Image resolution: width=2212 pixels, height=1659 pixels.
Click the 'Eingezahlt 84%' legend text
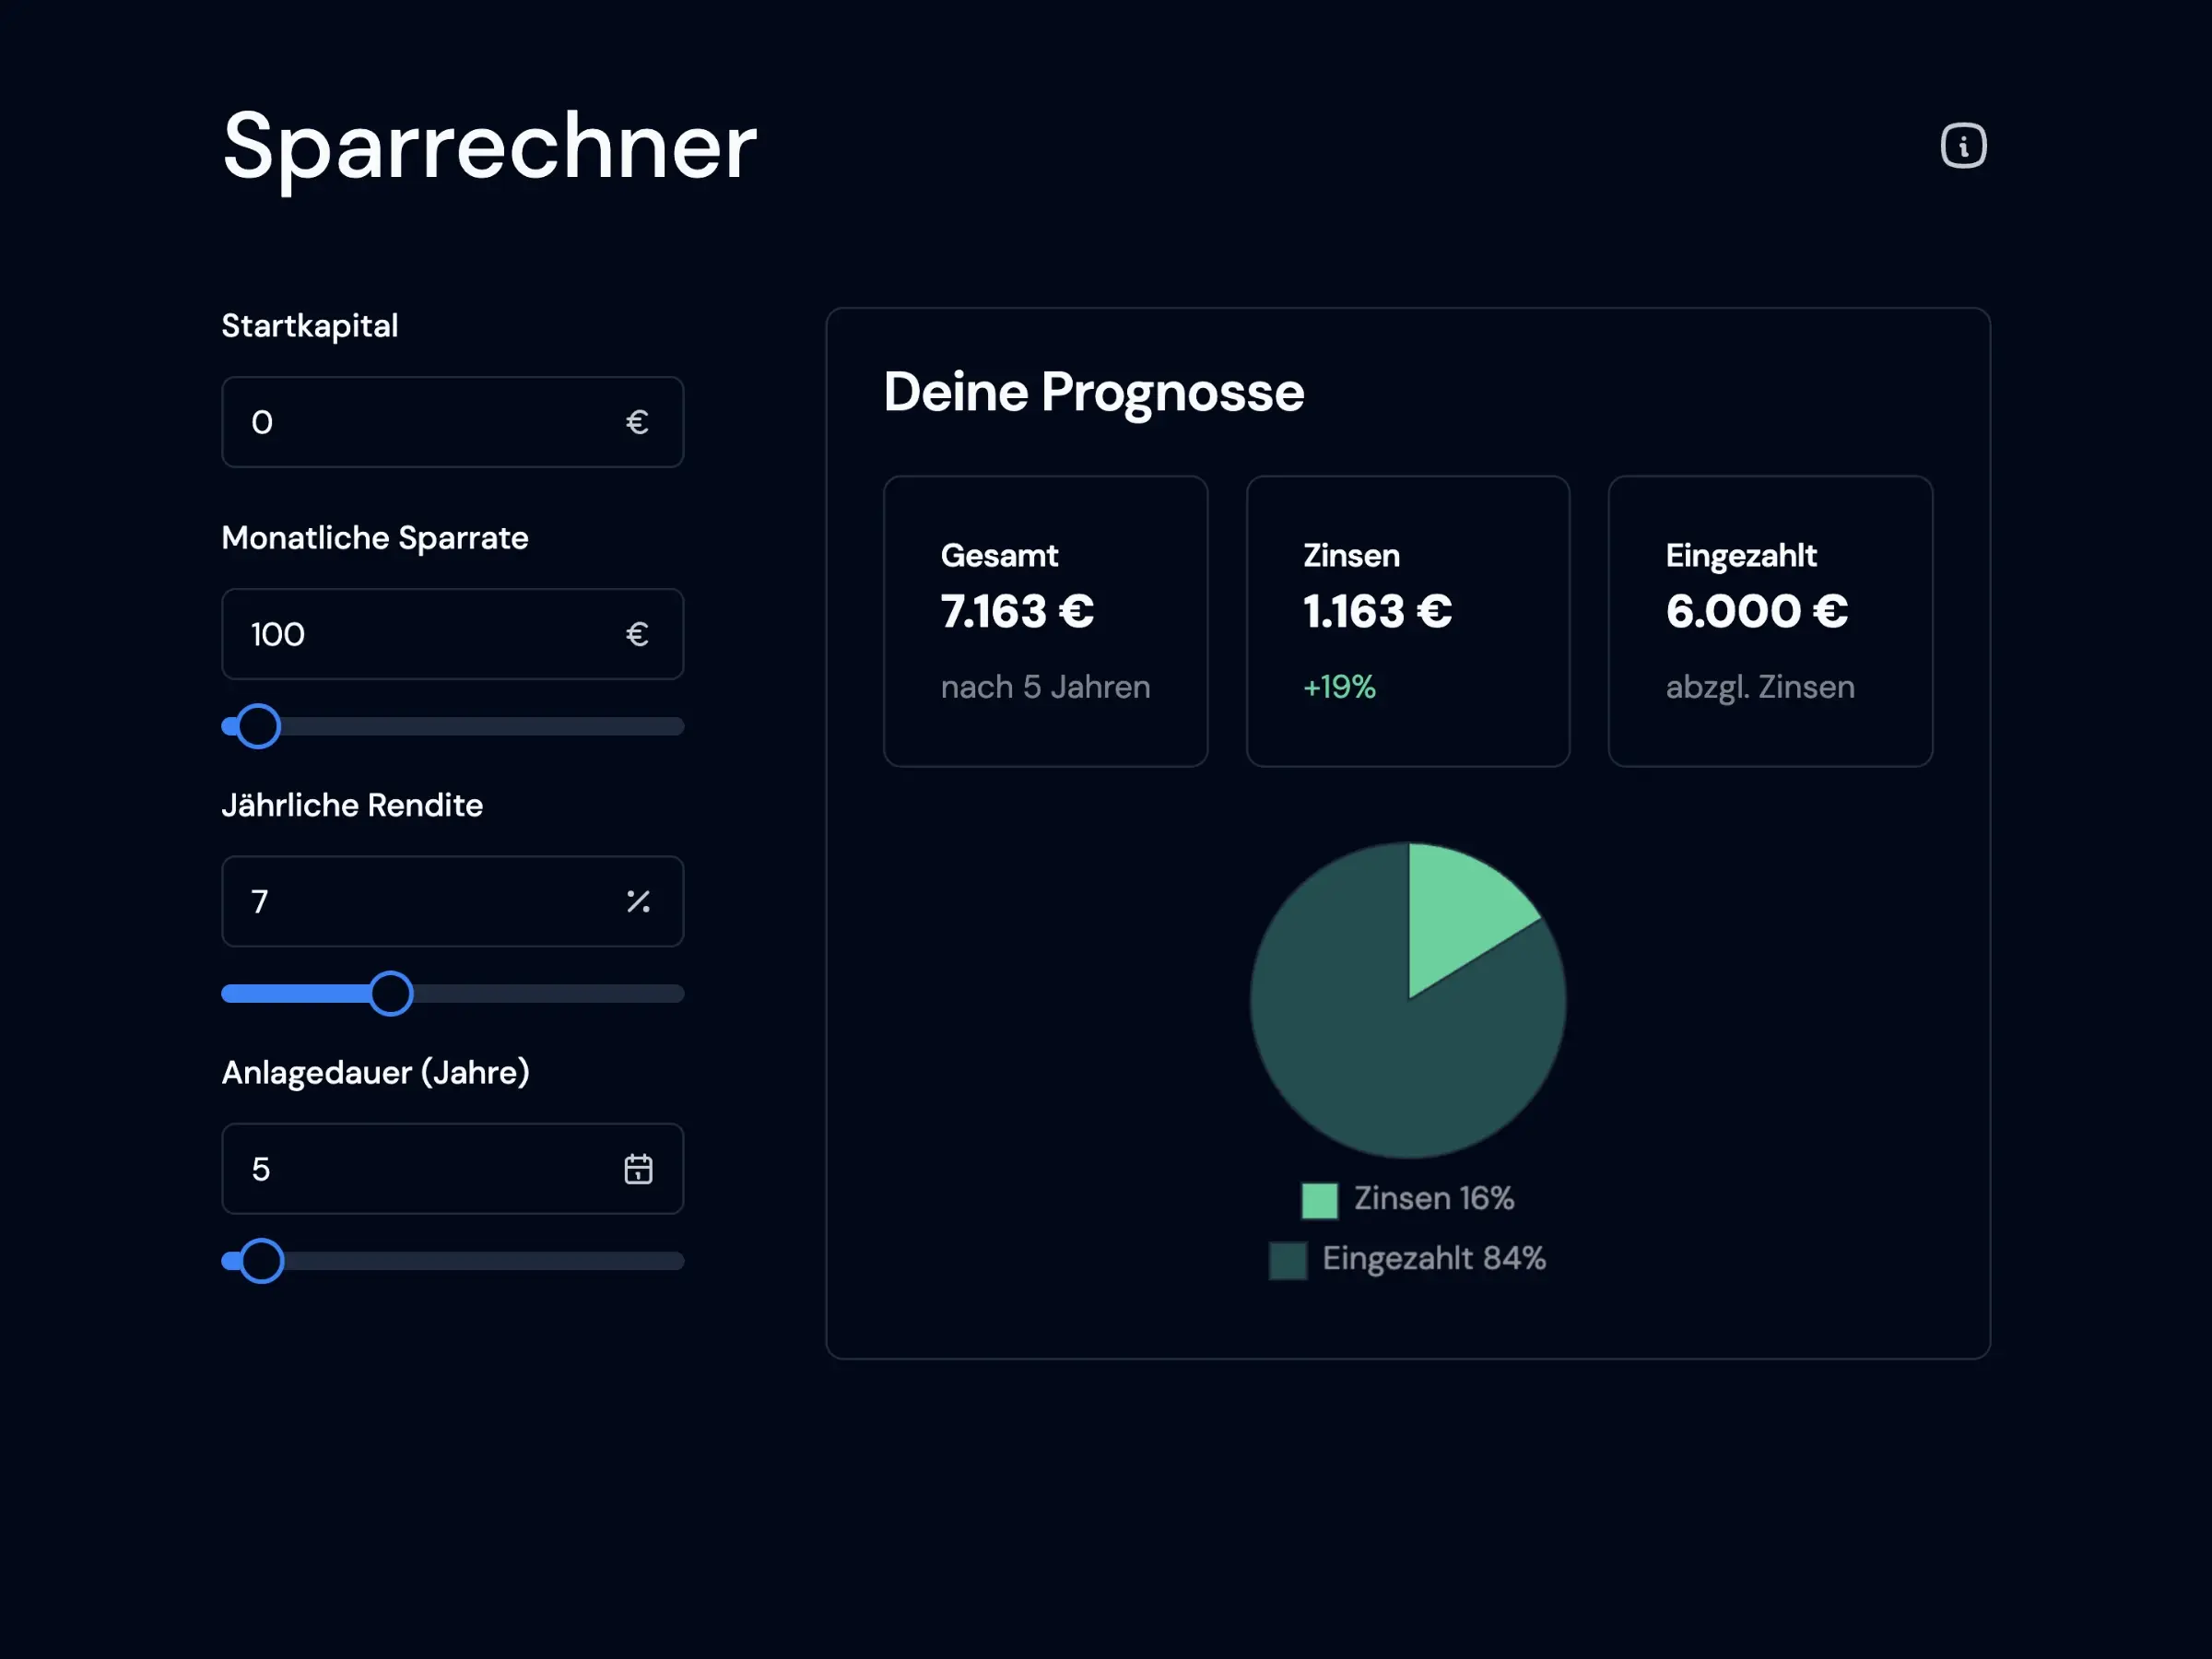pyautogui.click(x=1434, y=1258)
